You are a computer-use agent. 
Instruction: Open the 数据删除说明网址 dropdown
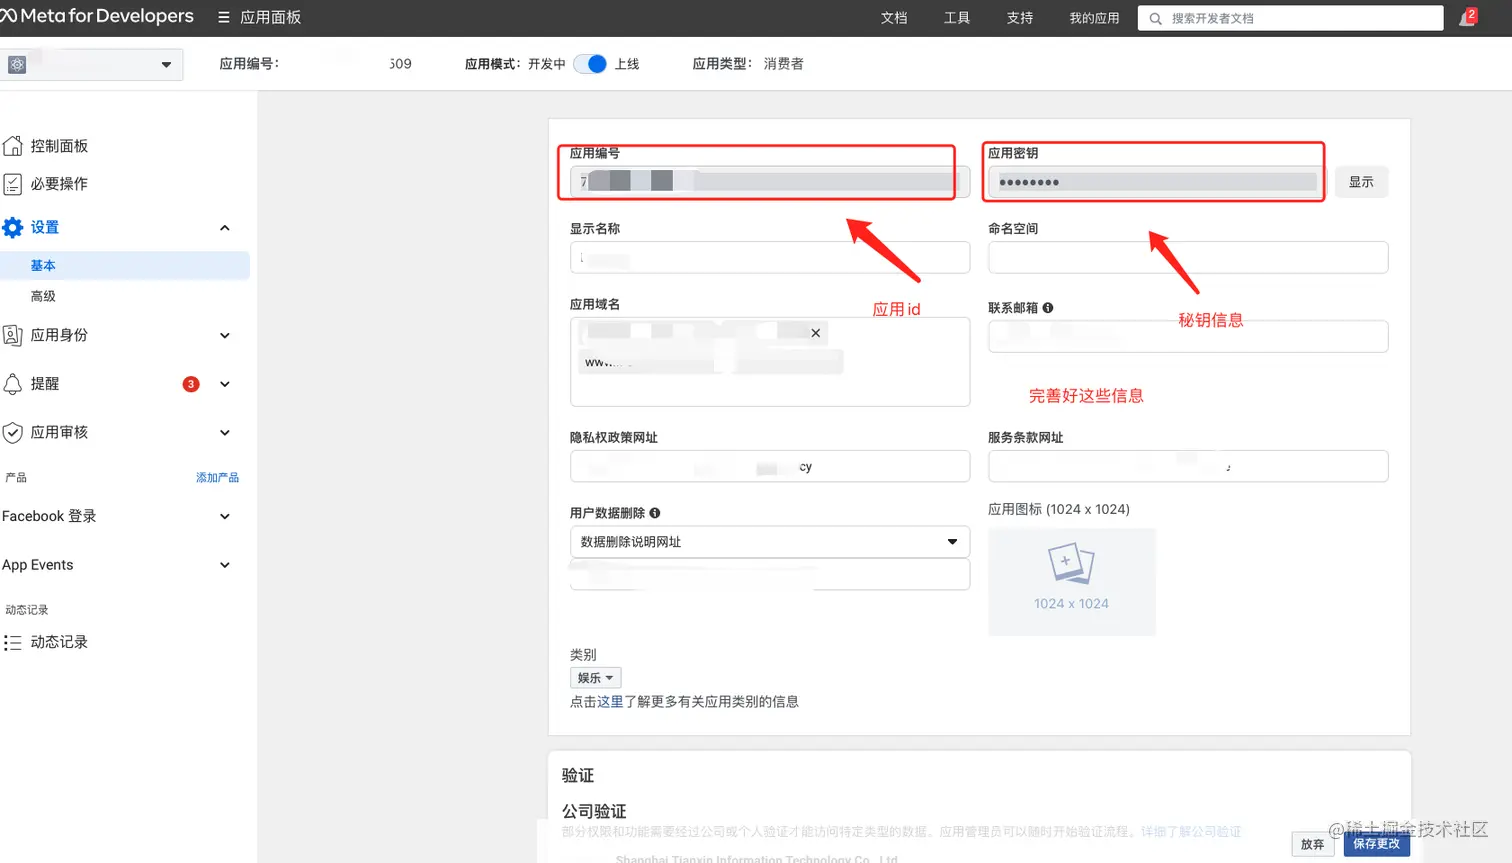coord(770,542)
